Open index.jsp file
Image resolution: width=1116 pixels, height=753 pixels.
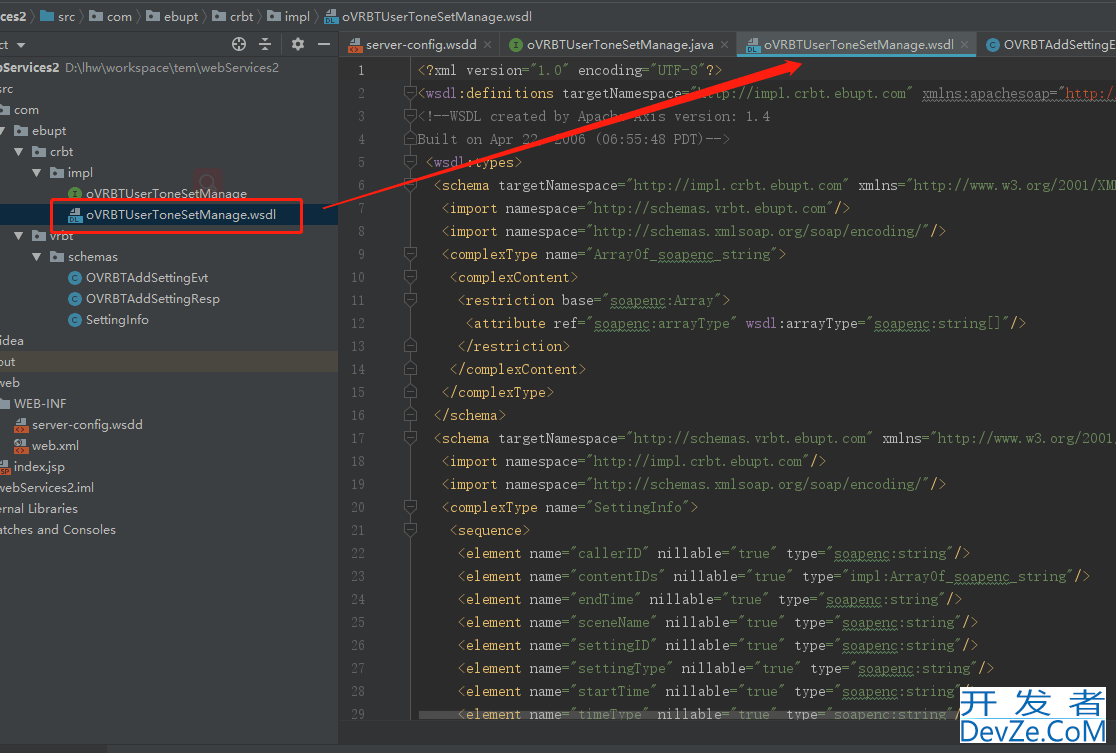[39, 467]
